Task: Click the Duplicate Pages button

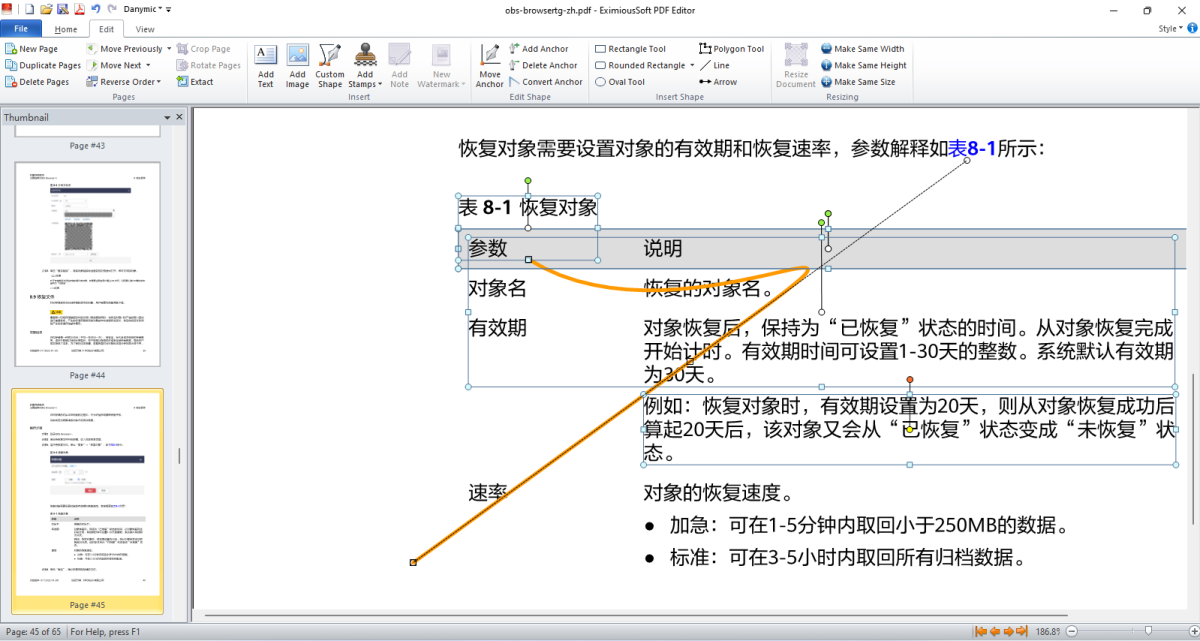Action: (43, 65)
